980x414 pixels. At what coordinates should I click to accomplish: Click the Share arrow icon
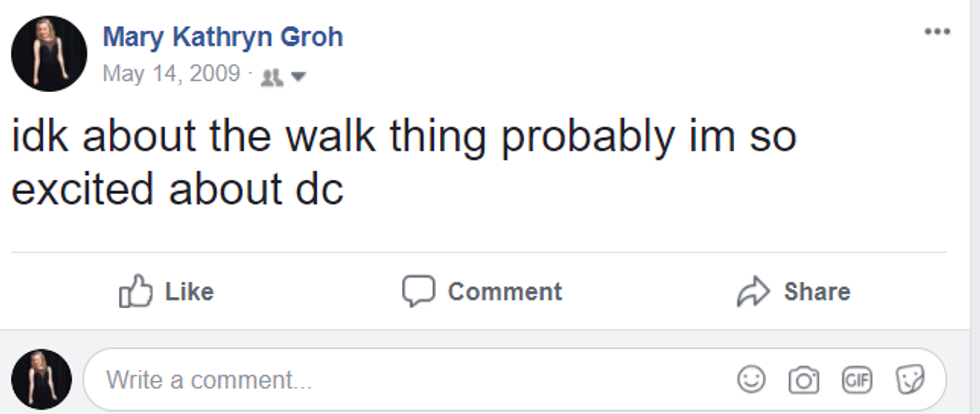pos(751,292)
